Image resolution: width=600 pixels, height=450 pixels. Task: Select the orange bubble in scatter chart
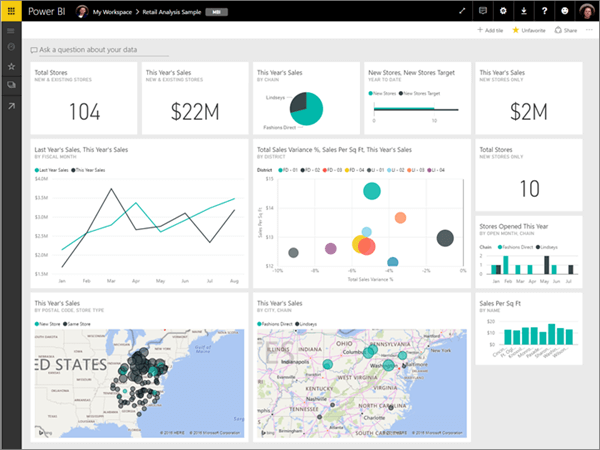400,218
